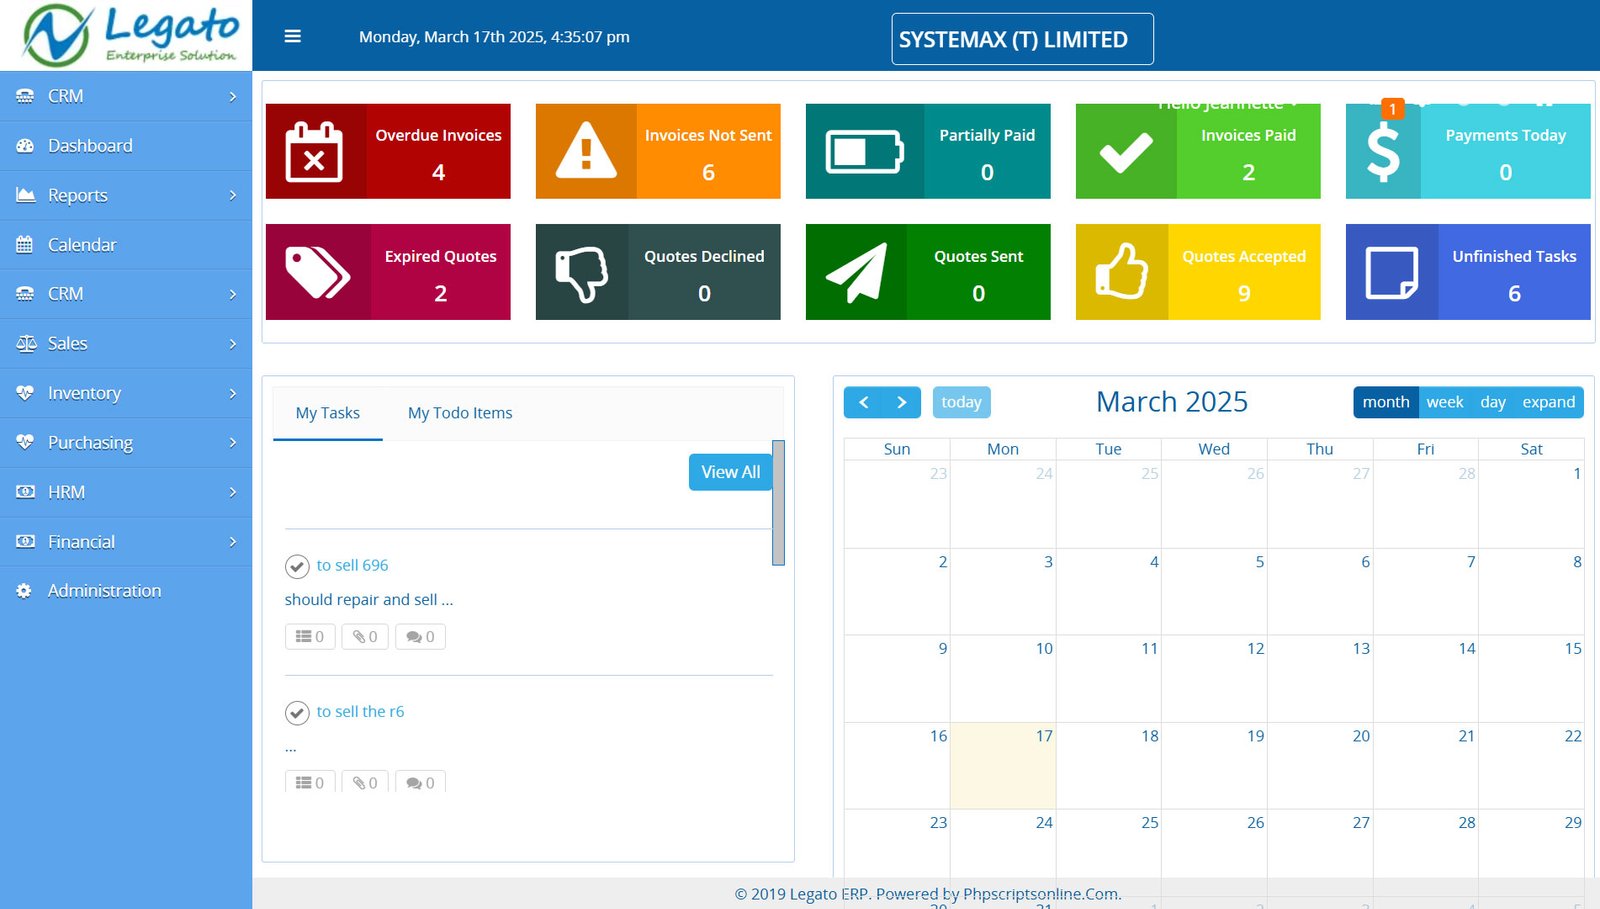Click the Purchasing icon in sidebar
This screenshot has width=1600, height=909.
(25, 442)
